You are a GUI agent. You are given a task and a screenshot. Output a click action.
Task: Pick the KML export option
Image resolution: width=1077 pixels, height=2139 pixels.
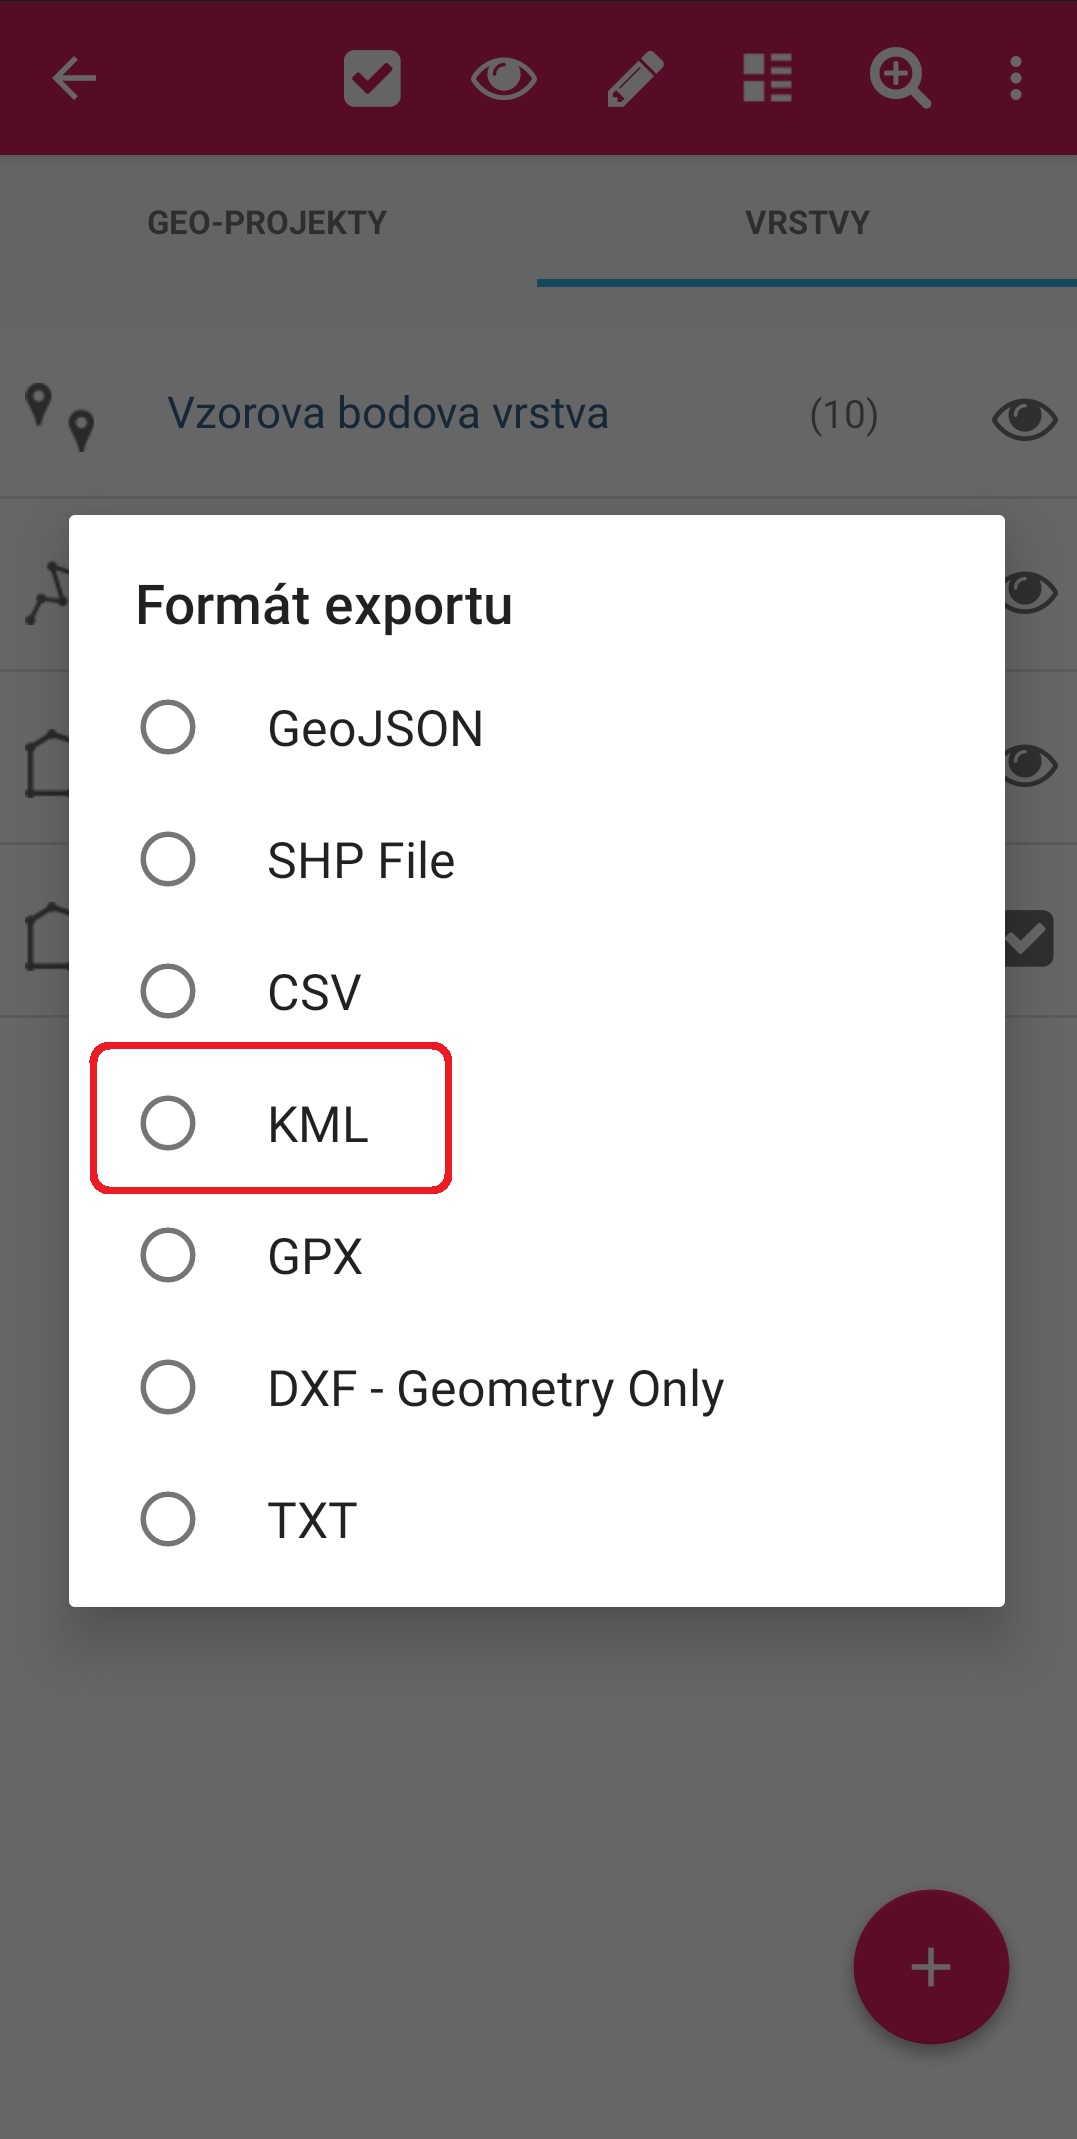(x=537, y=1123)
